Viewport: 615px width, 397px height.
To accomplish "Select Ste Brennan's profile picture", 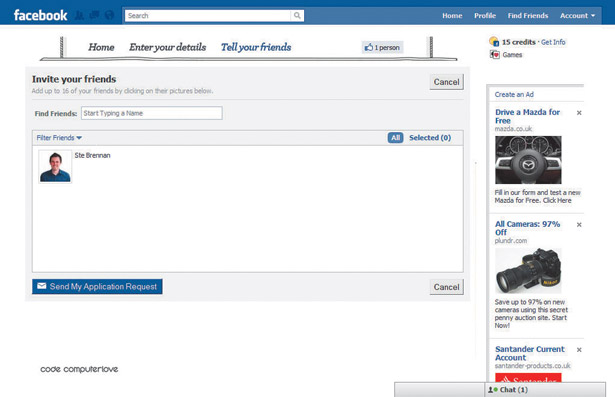I will (x=55, y=167).
